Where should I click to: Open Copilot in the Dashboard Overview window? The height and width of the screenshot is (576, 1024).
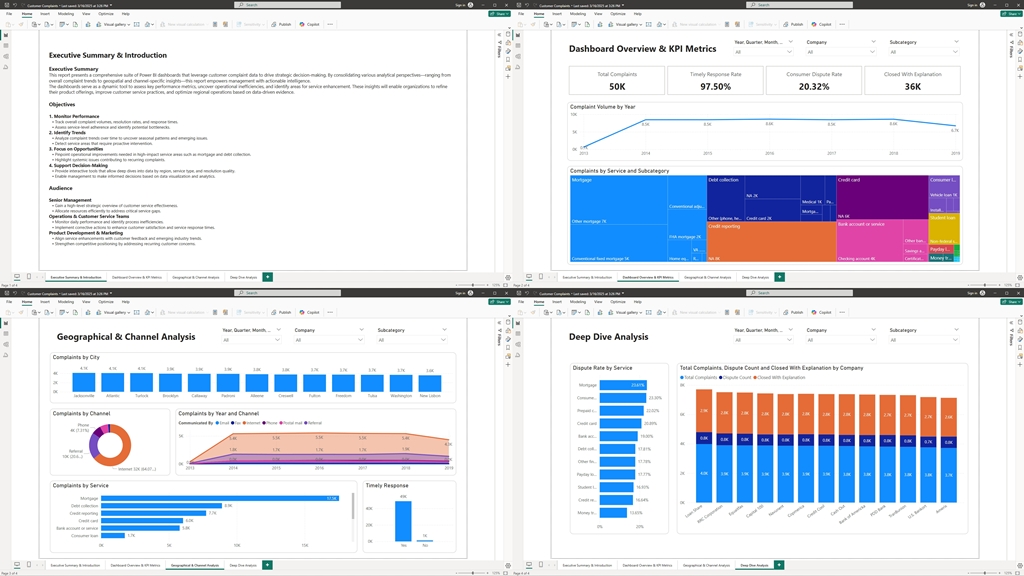pyautogui.click(x=824, y=23)
